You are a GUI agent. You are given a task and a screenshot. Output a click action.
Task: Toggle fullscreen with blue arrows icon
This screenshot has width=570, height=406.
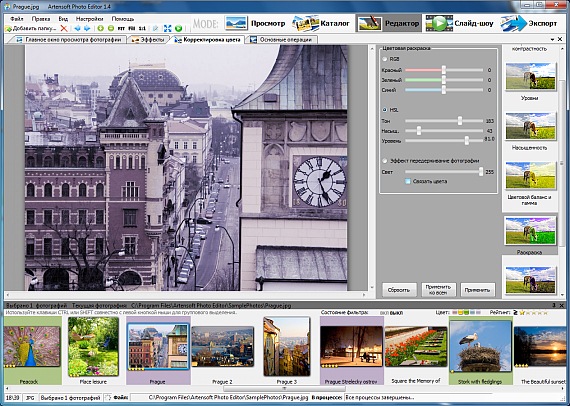click(168, 28)
